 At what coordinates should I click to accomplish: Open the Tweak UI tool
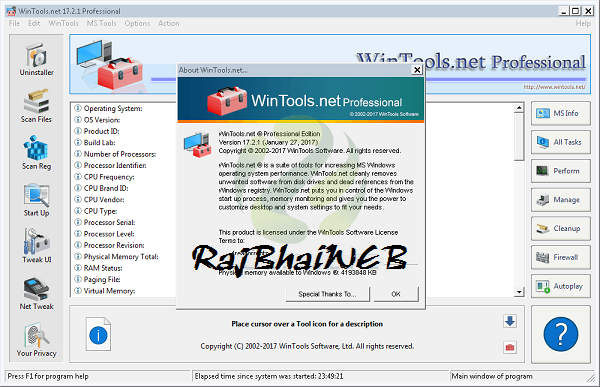[36, 246]
